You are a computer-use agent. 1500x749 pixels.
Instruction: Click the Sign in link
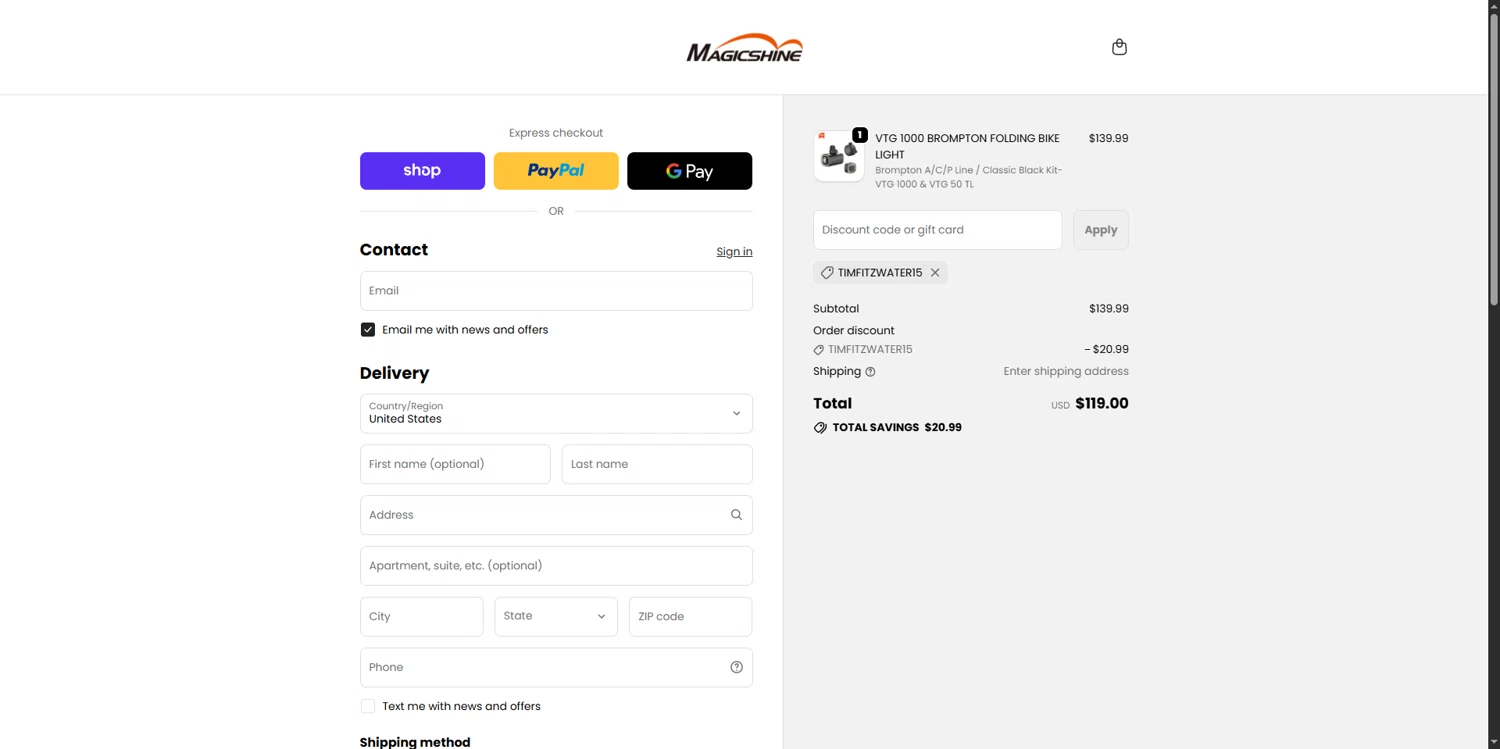coord(734,251)
